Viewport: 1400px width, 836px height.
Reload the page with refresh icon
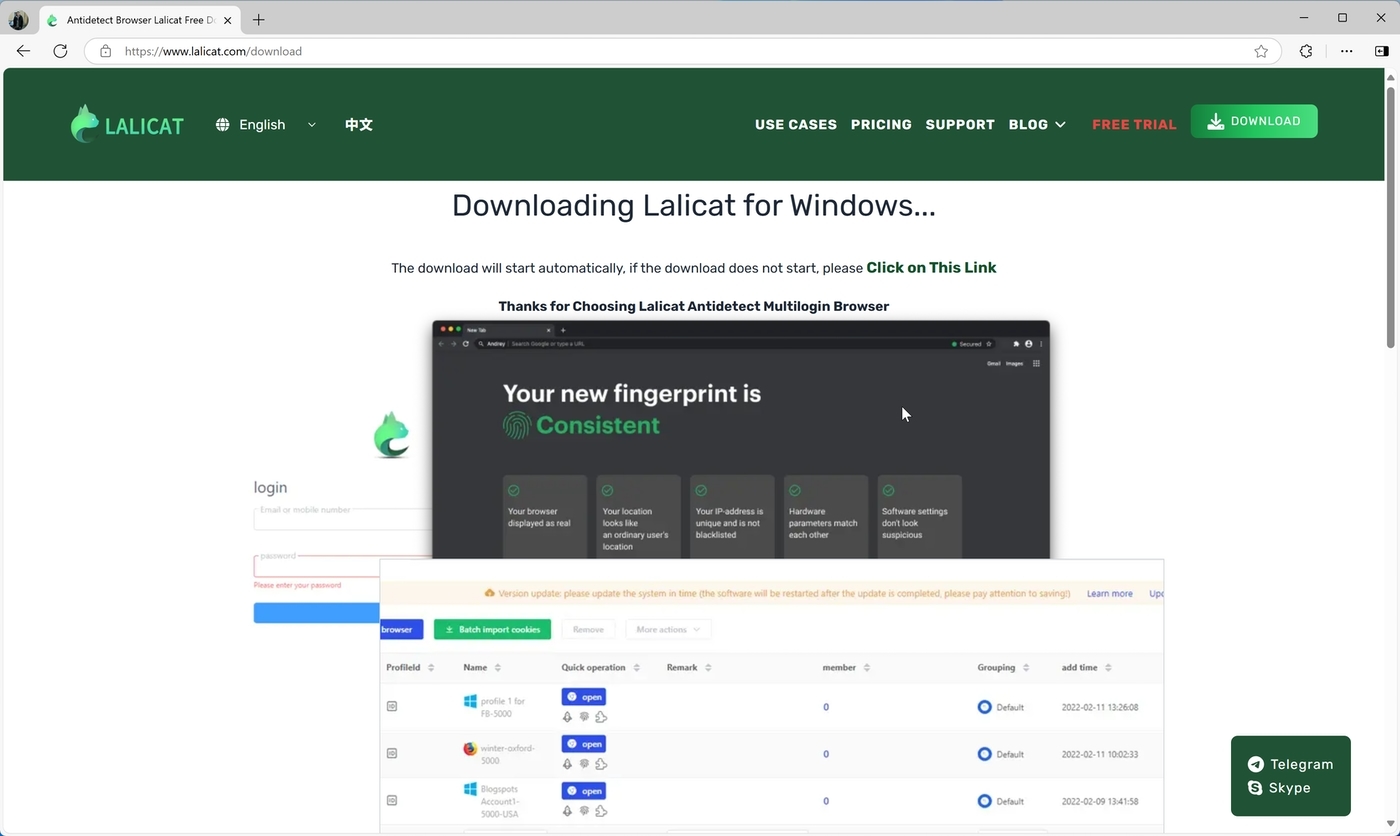60,51
